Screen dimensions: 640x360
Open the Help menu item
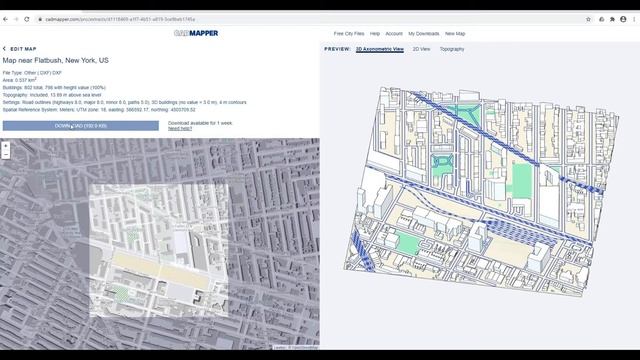pos(375,33)
